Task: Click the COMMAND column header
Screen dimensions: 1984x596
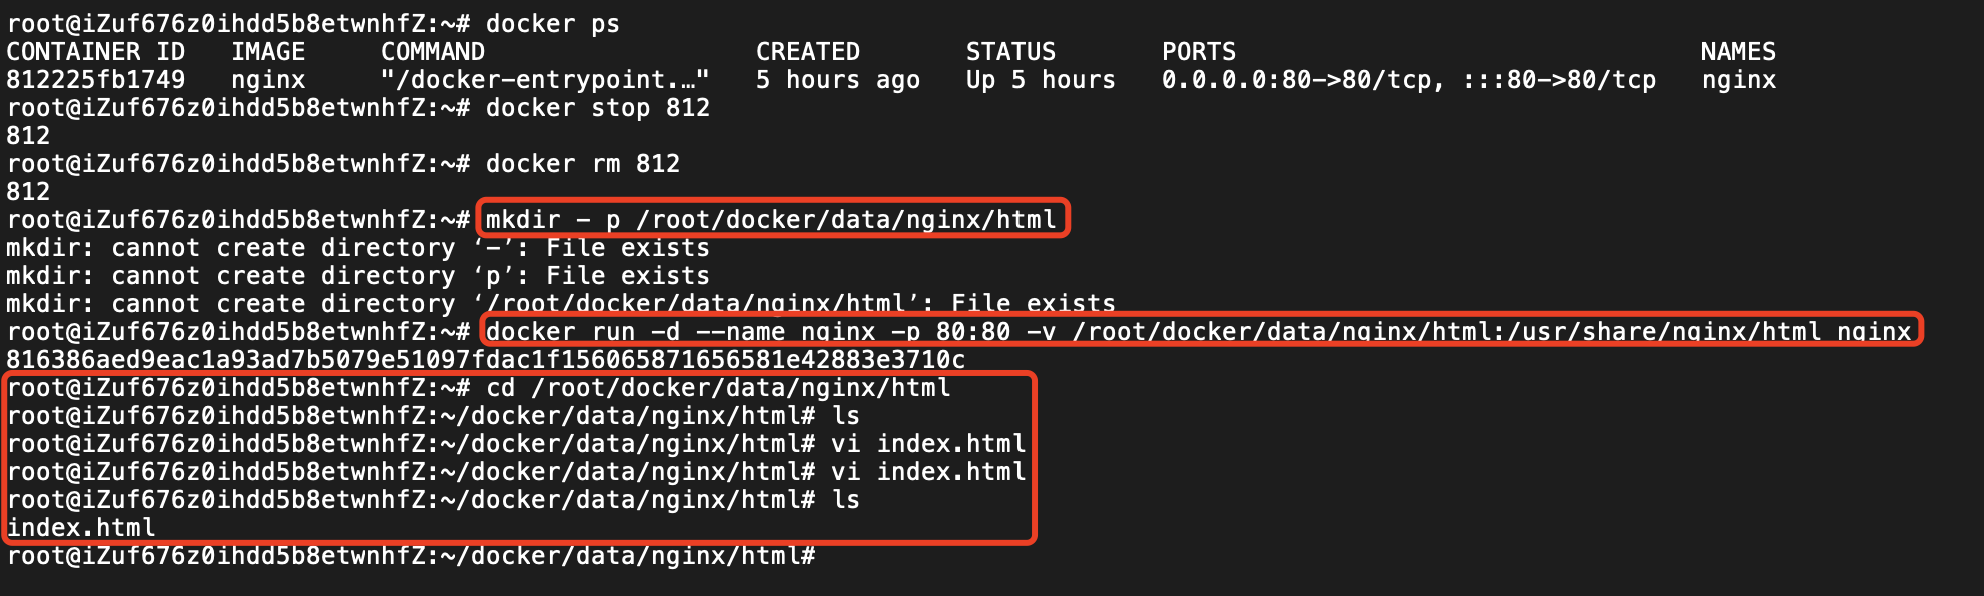Action: (433, 52)
